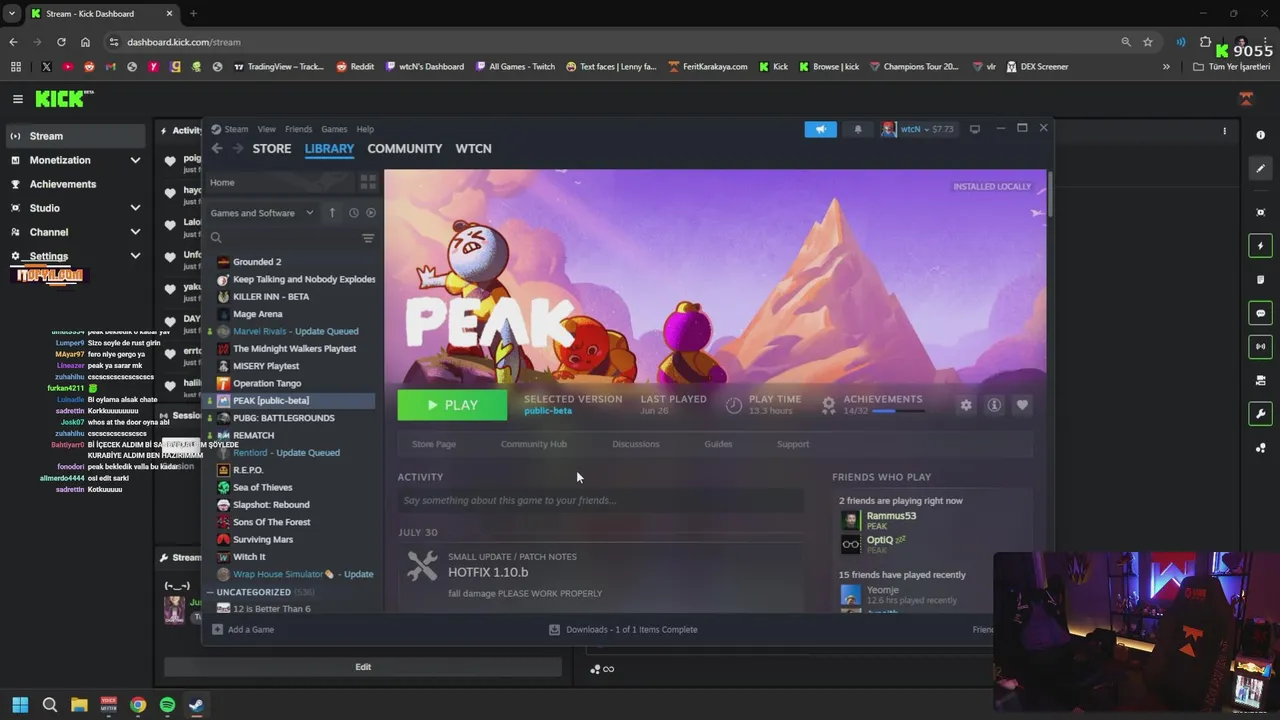The width and height of the screenshot is (1280, 720).
Task: Open Games and Software dropdown
Action: tap(262, 213)
